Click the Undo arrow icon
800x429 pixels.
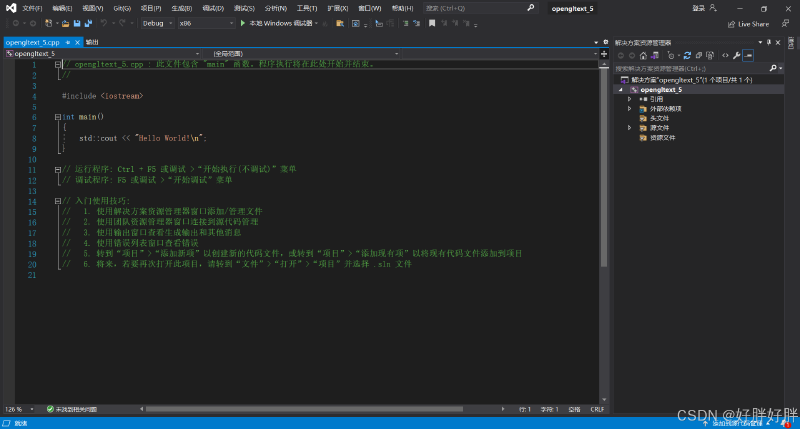(x=104, y=23)
